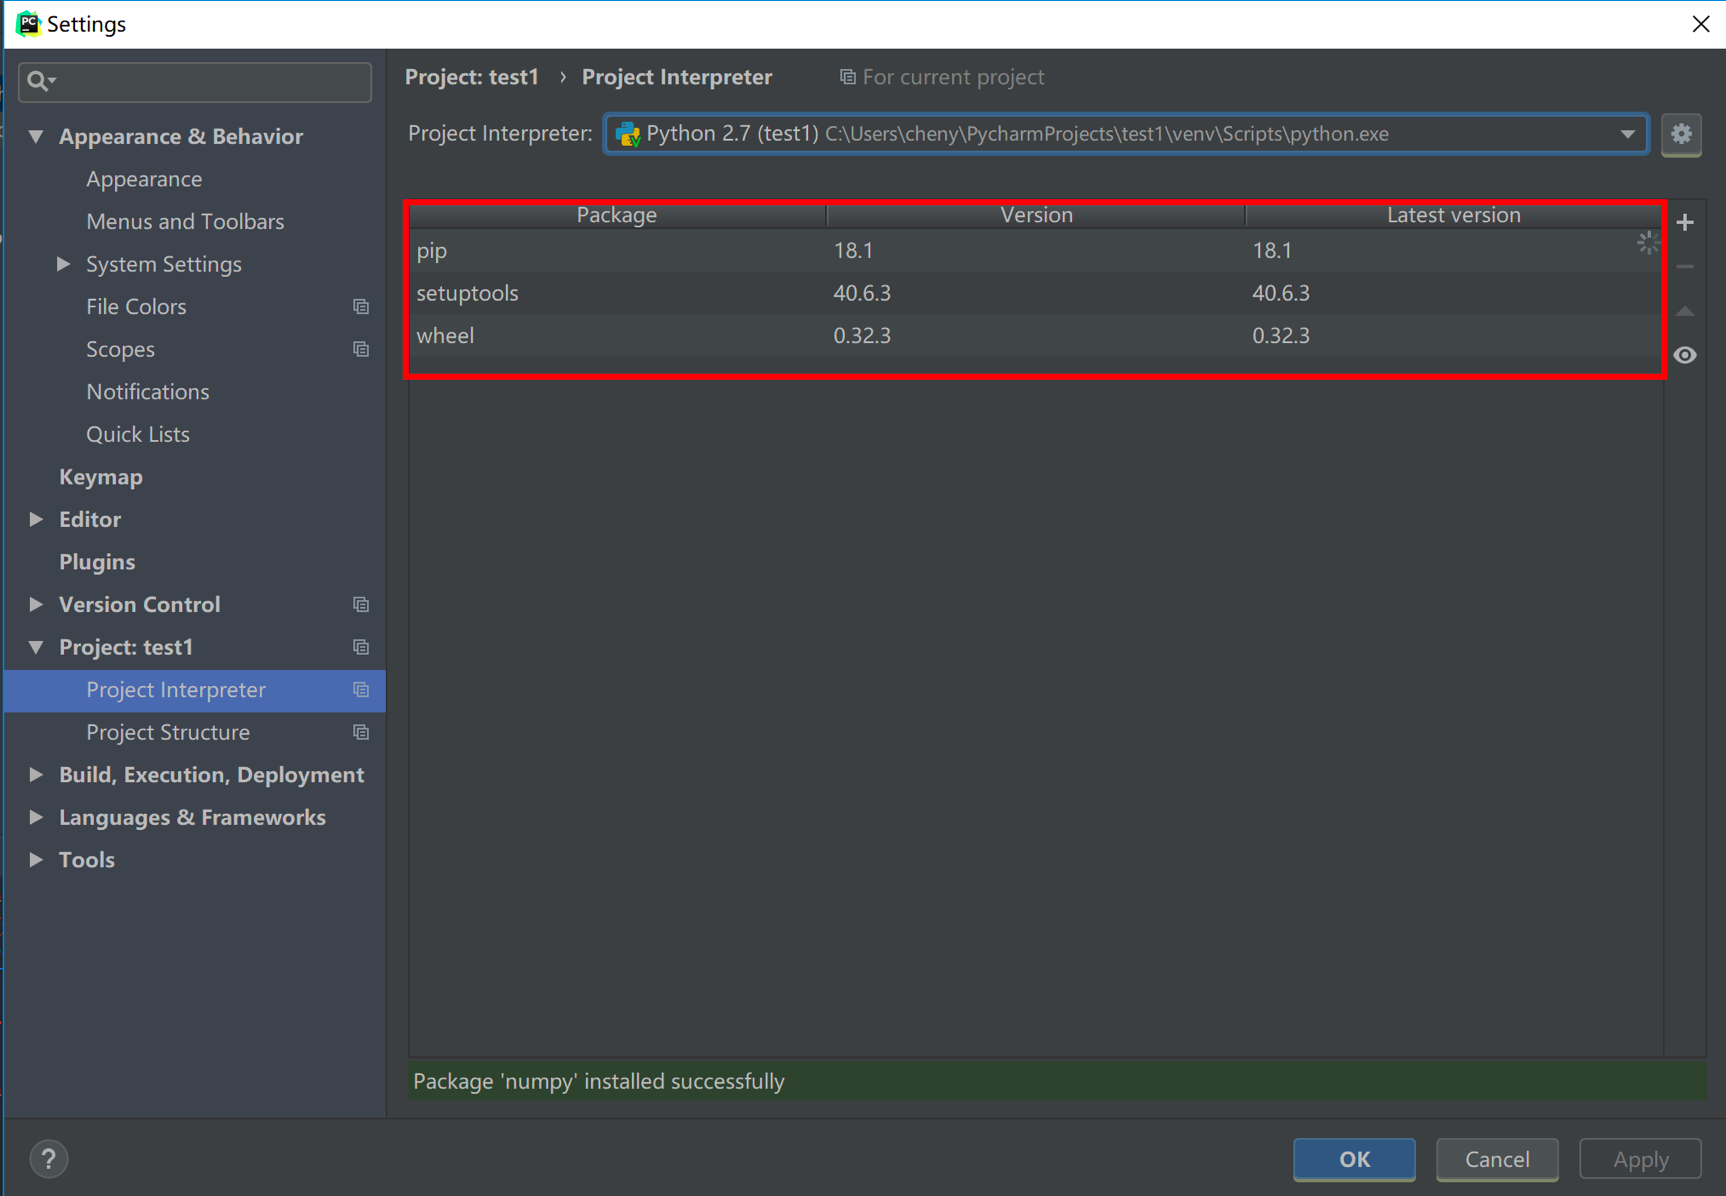
Task: Click the Latest version column header
Action: [x=1453, y=215]
